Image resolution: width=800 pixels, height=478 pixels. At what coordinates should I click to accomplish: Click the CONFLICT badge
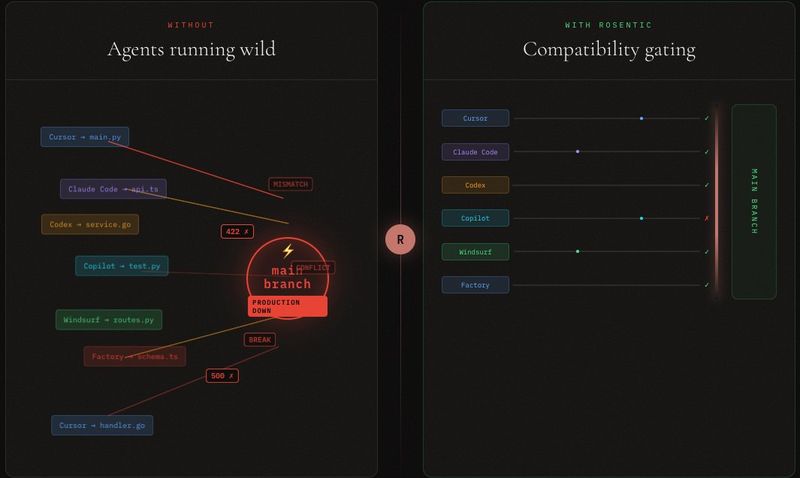pos(313,267)
